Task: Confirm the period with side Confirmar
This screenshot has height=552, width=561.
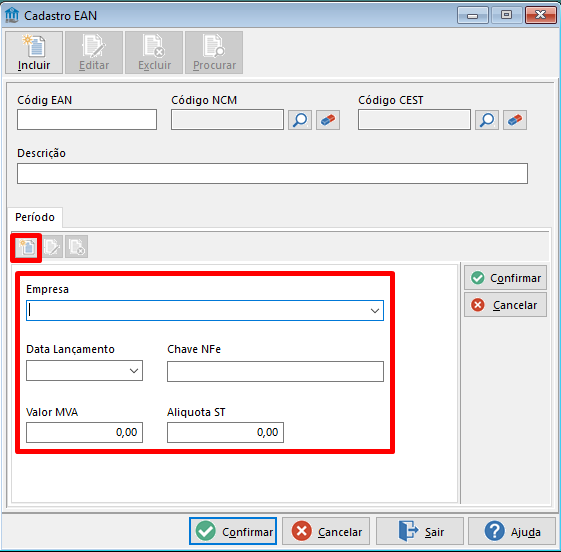Action: point(506,278)
